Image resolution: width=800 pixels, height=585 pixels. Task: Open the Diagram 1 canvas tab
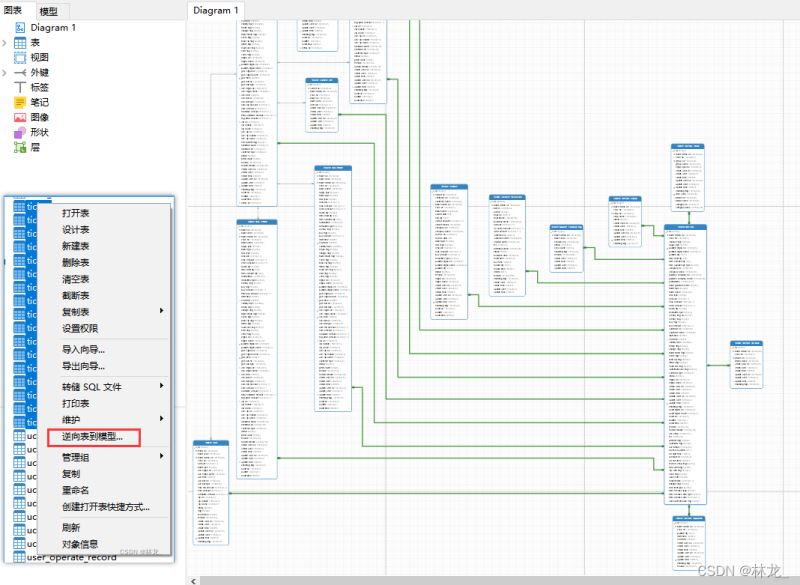(x=216, y=10)
